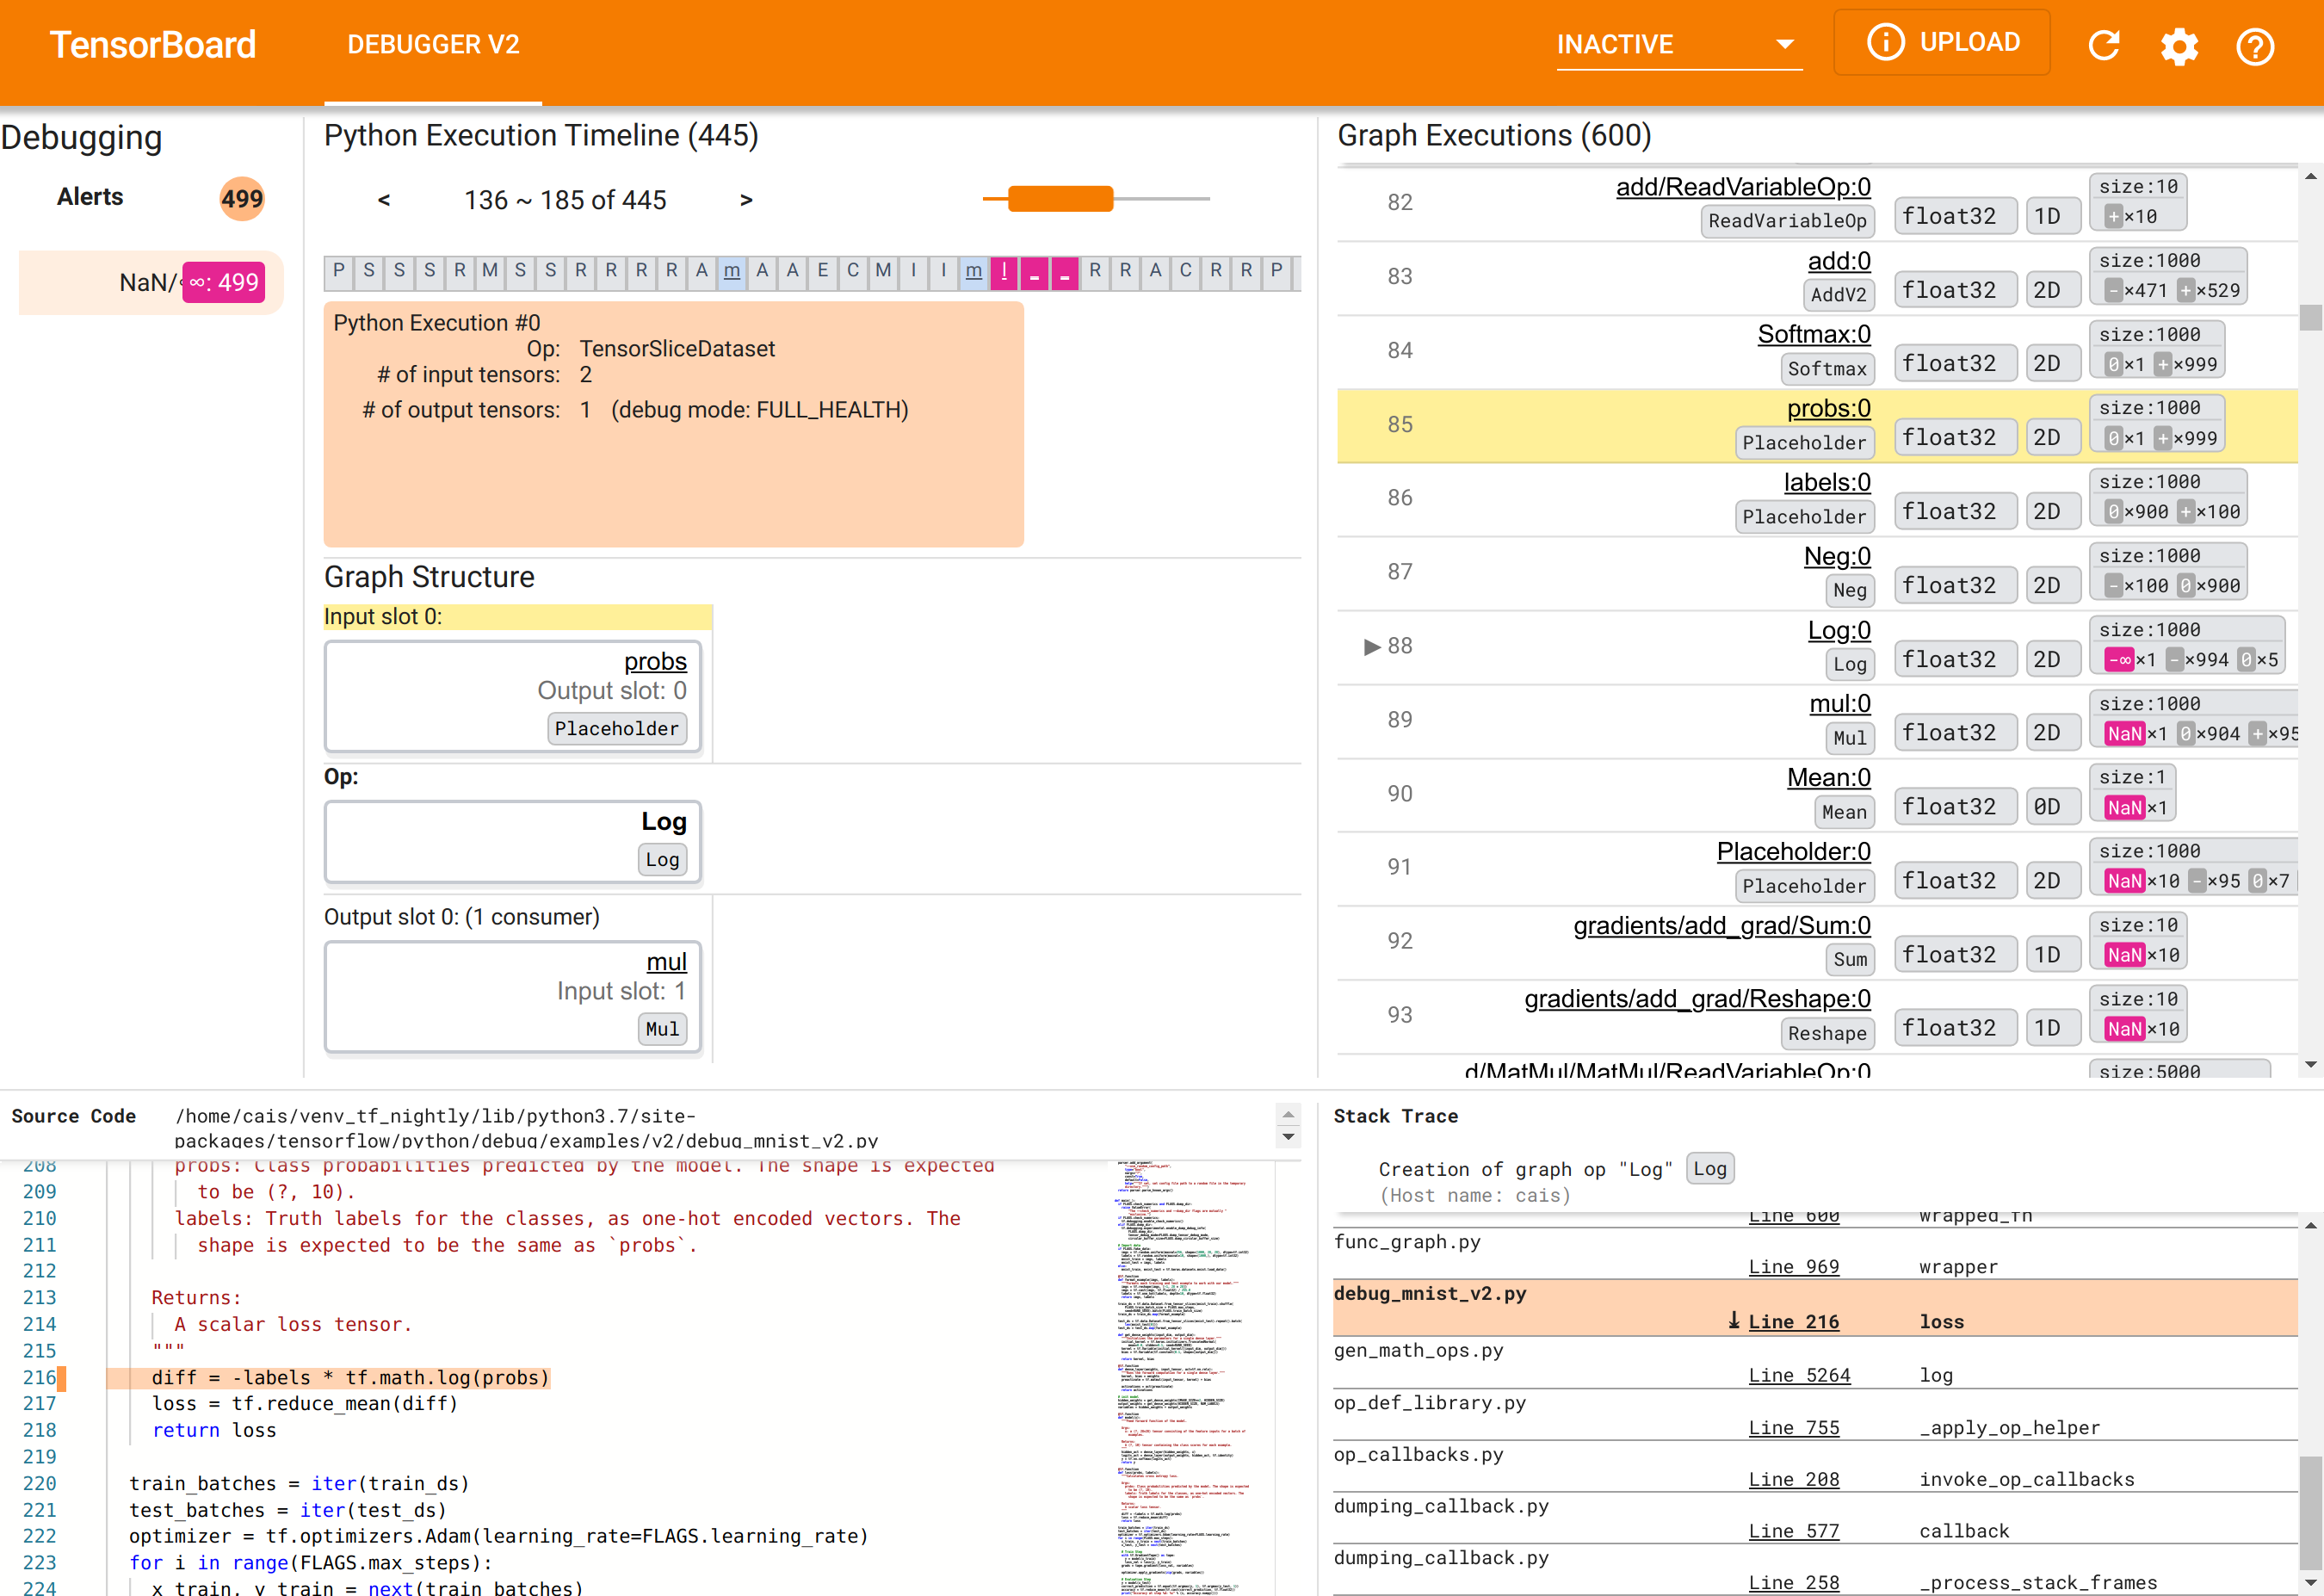Open the INACTIVE status dropdown
The image size is (2324, 1596).
click(1676, 44)
